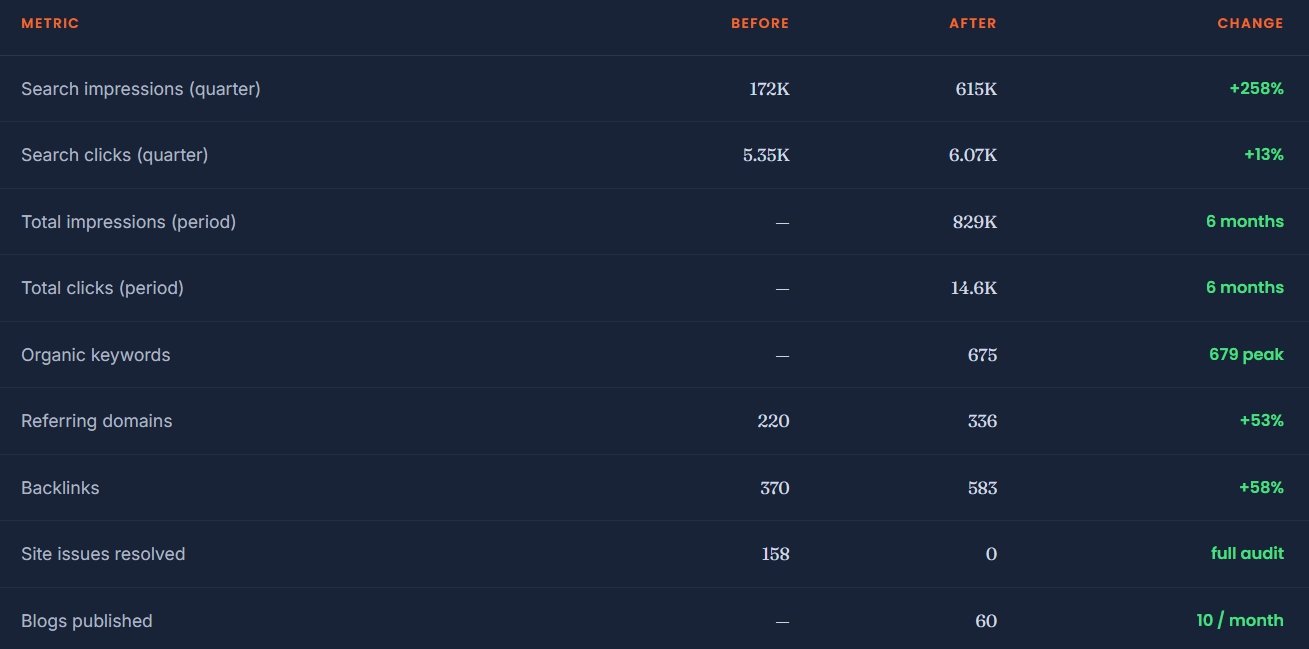Screen dimensions: 1309x649
Task: Click the 14.6K total clicks value
Action: pyautogui.click(x=973, y=288)
